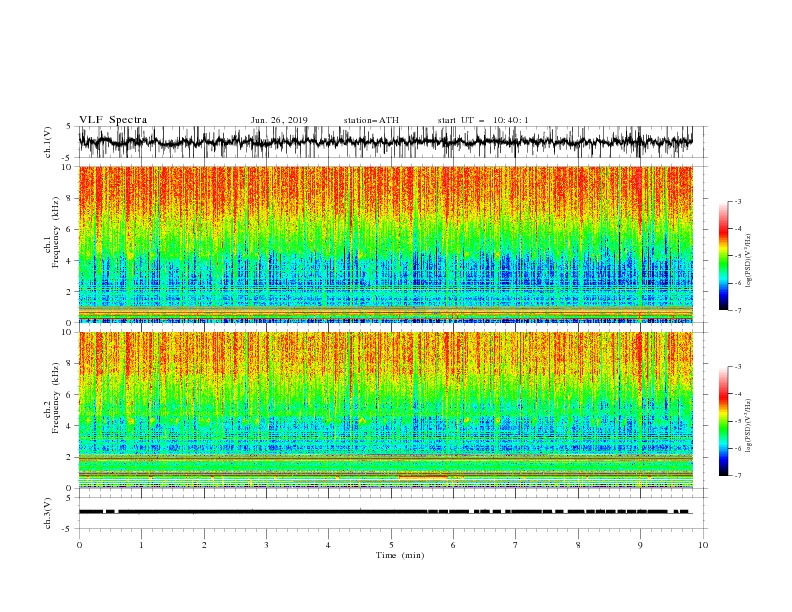This screenshot has width=792, height=612.
Task: Click the time axis tick label '1'
Action: coord(141,545)
